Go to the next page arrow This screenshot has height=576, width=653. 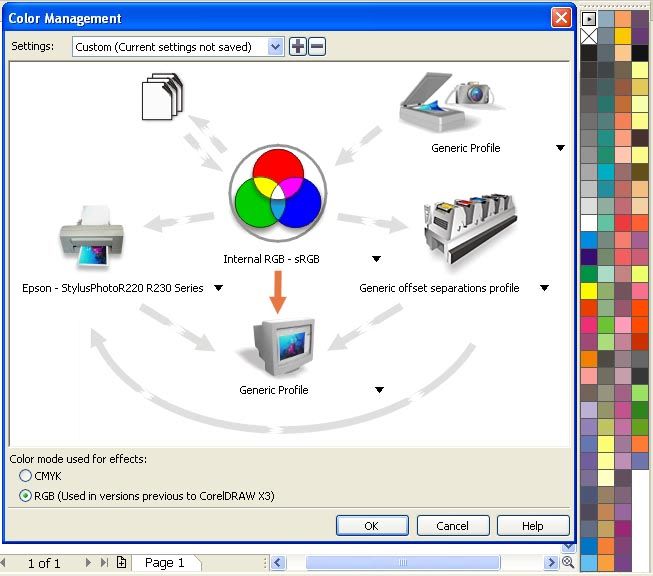tap(87, 563)
